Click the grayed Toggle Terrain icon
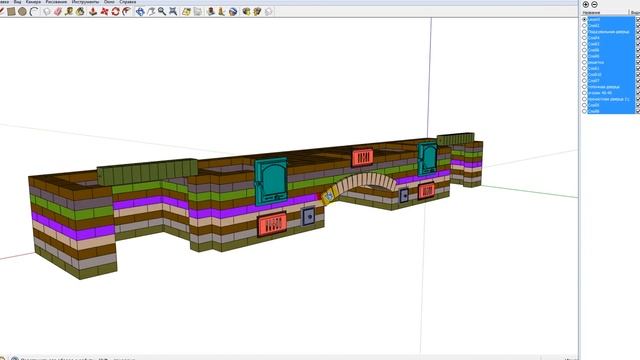Viewport: 640px width, 360px height. [x=198, y=11]
